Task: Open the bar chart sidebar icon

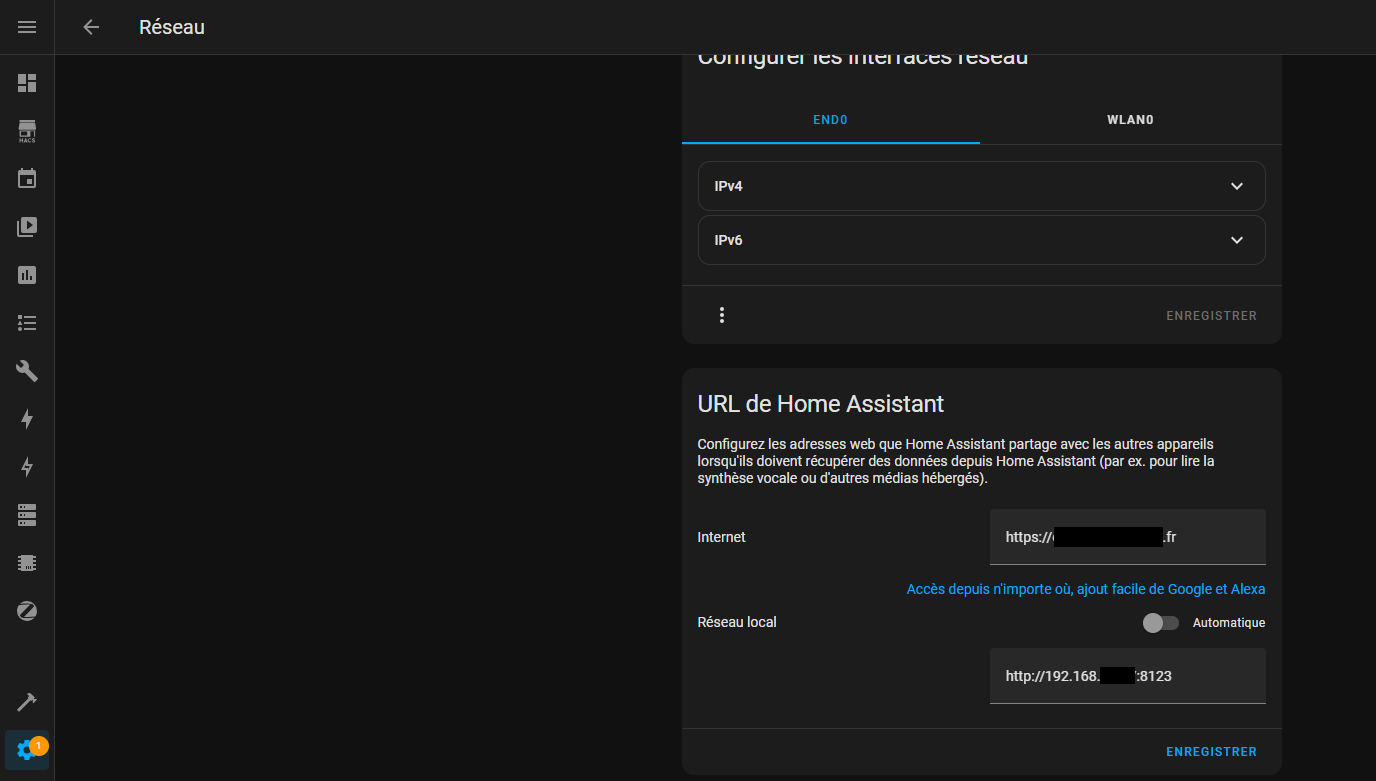Action: click(27, 275)
